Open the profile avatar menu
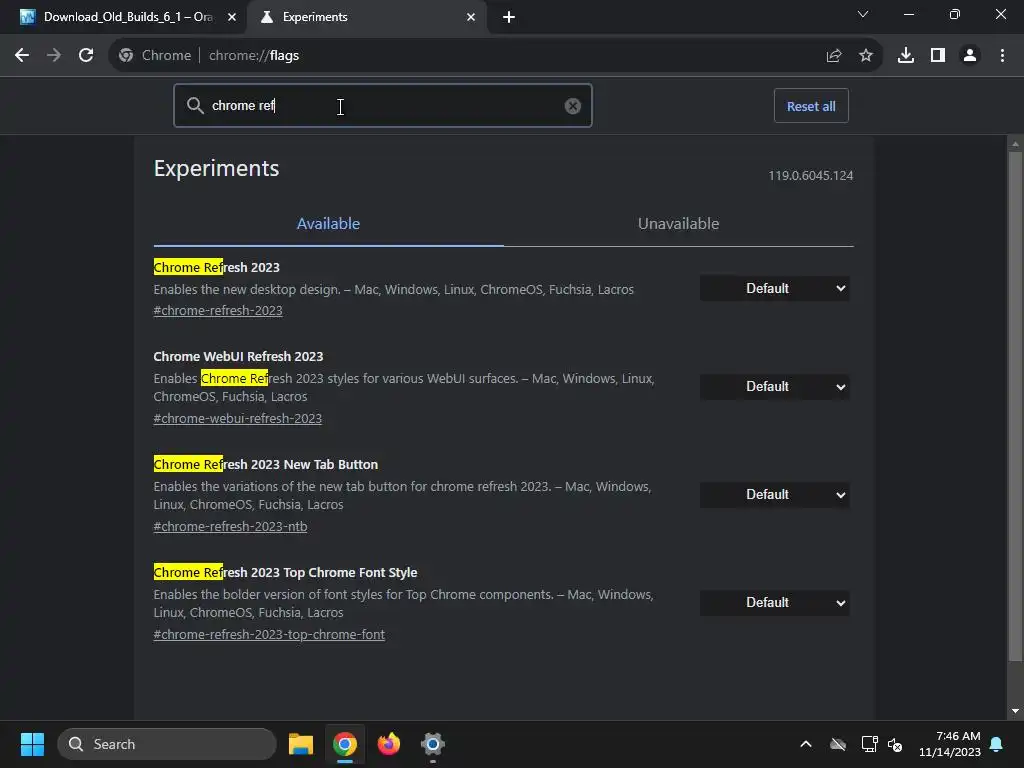The width and height of the screenshot is (1024, 768). point(970,56)
